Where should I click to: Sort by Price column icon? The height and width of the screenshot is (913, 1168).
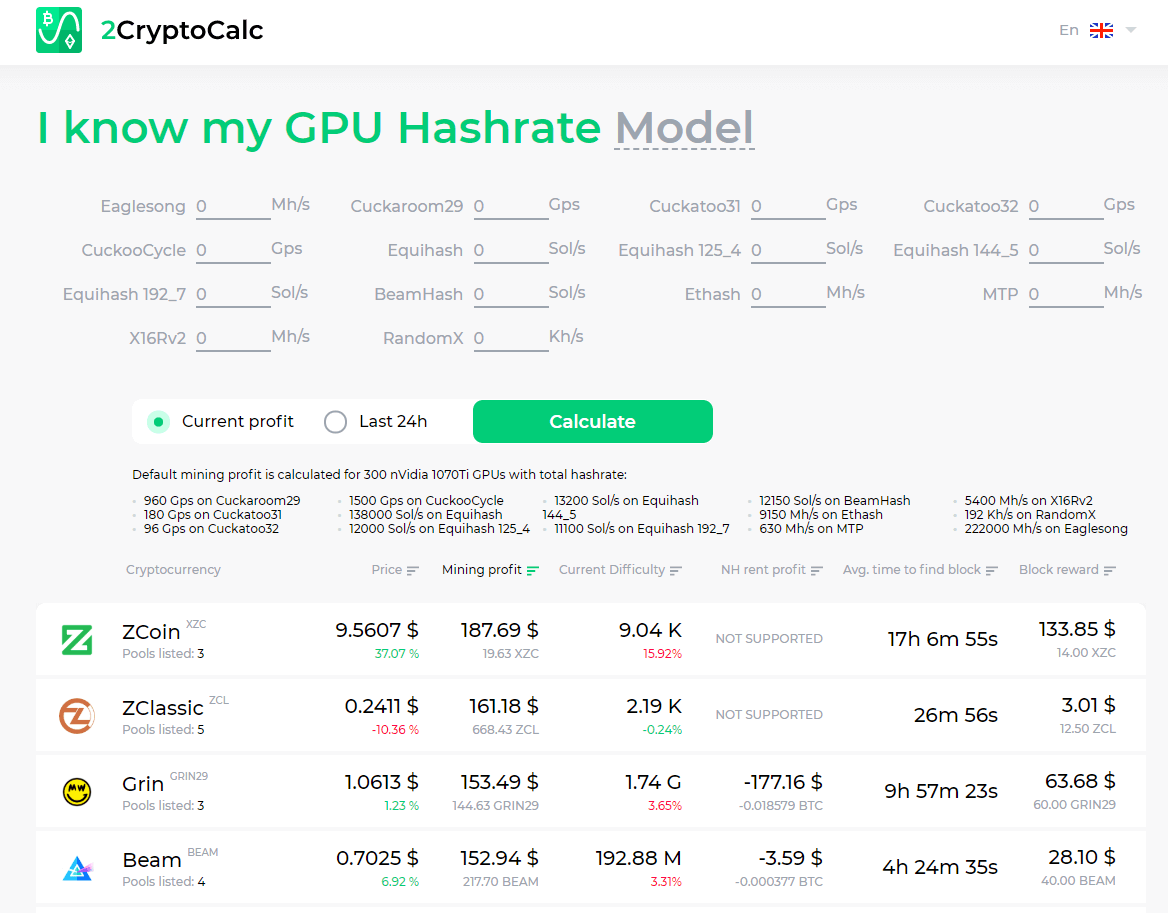[412, 570]
